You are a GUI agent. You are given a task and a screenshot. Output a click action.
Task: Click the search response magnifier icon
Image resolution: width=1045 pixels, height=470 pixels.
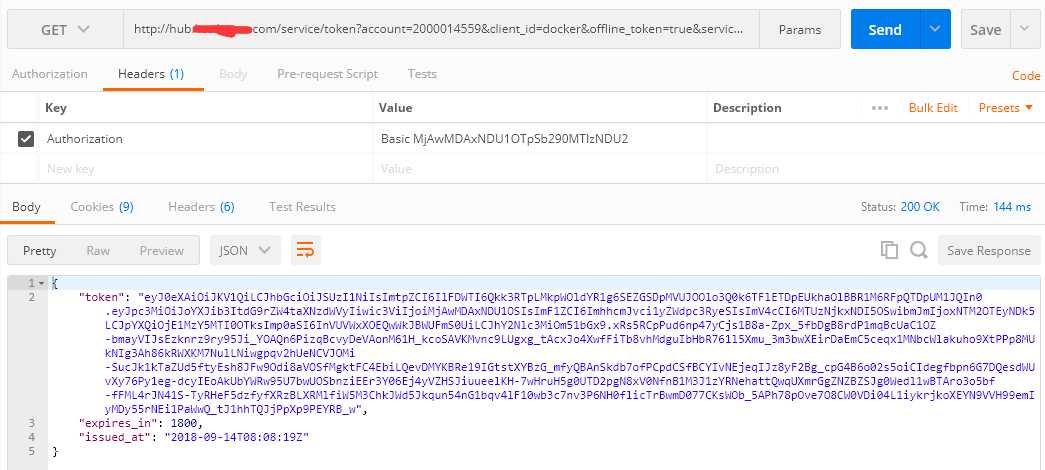click(x=916, y=250)
